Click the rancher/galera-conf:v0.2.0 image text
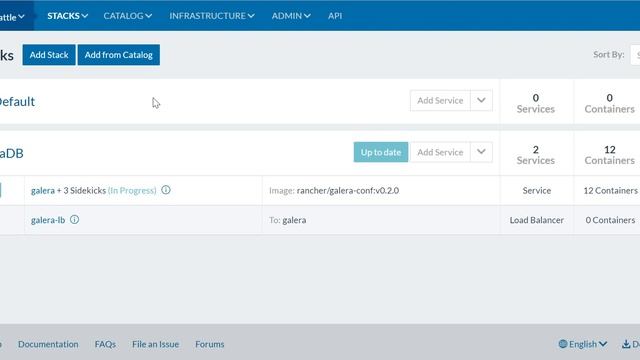This screenshot has width=640, height=360. (348, 191)
